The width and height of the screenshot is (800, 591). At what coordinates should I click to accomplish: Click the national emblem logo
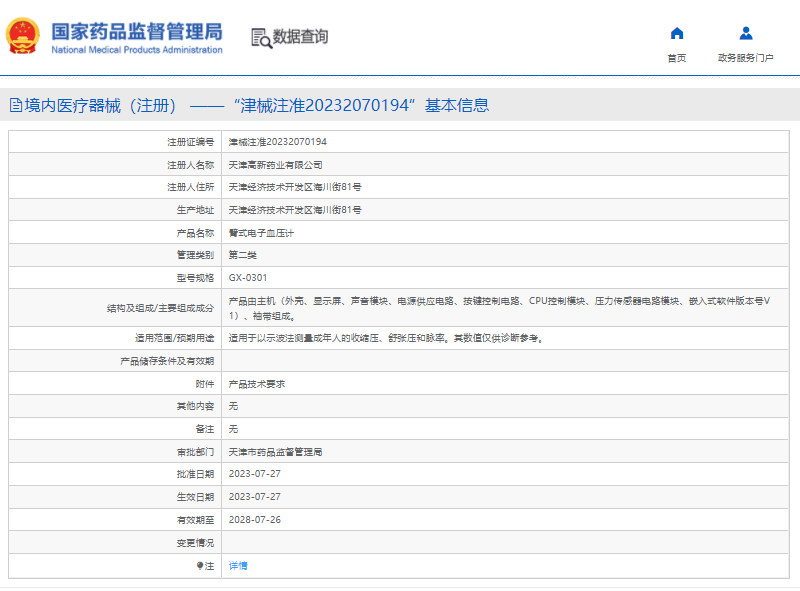point(22,36)
